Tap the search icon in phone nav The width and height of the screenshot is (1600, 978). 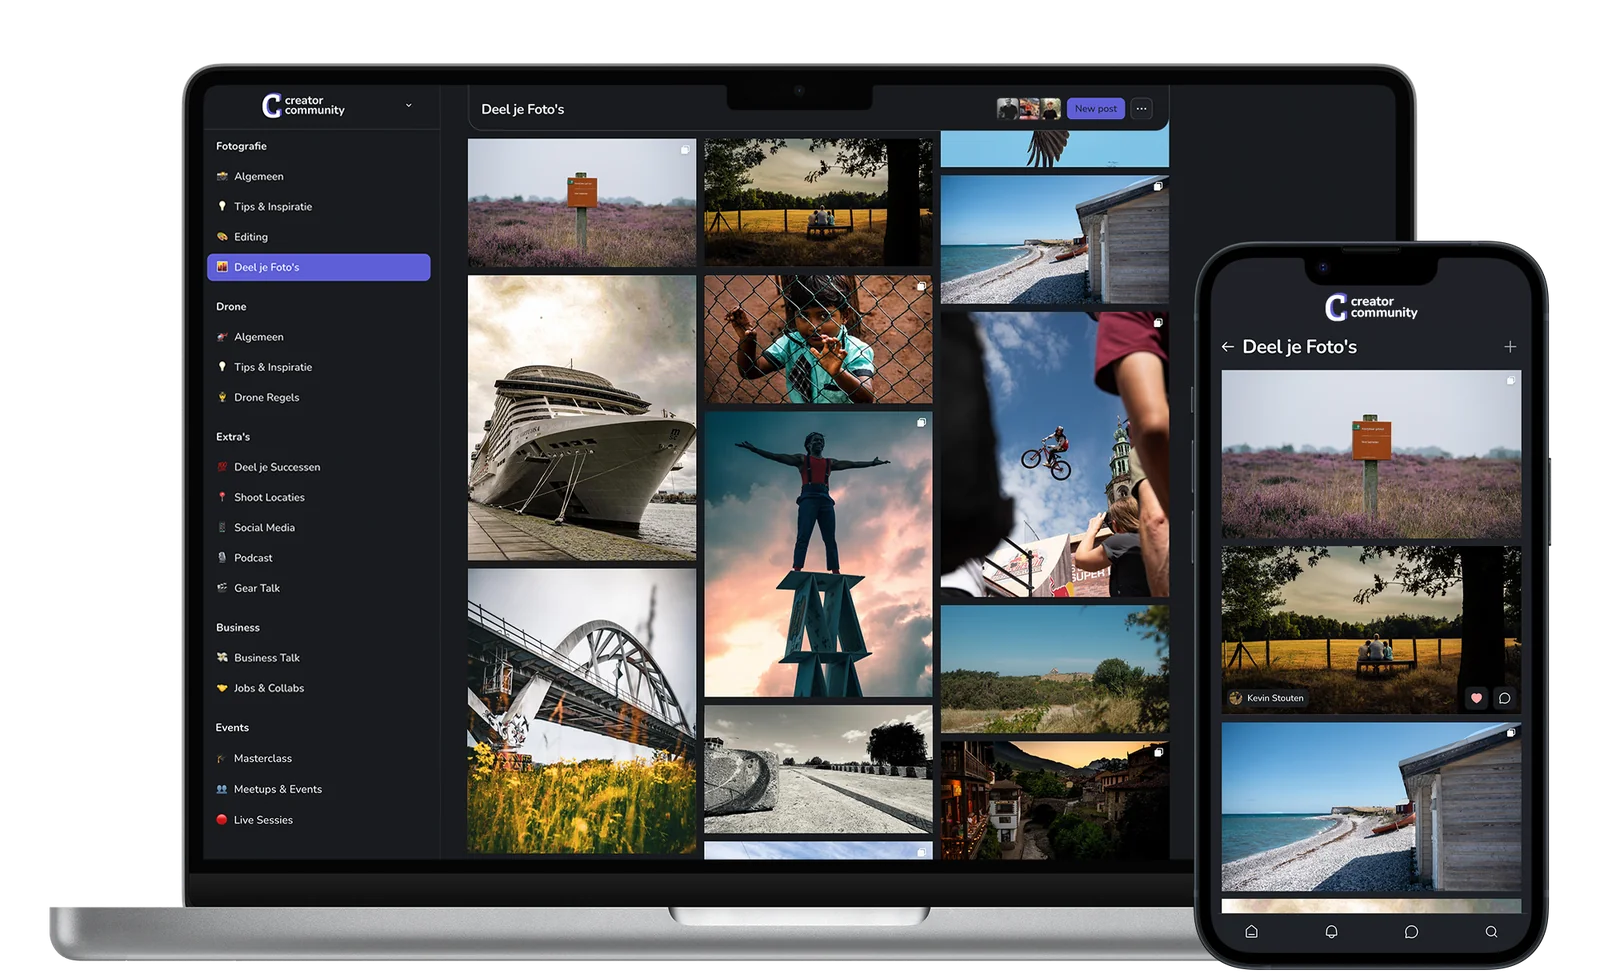coord(1491,932)
